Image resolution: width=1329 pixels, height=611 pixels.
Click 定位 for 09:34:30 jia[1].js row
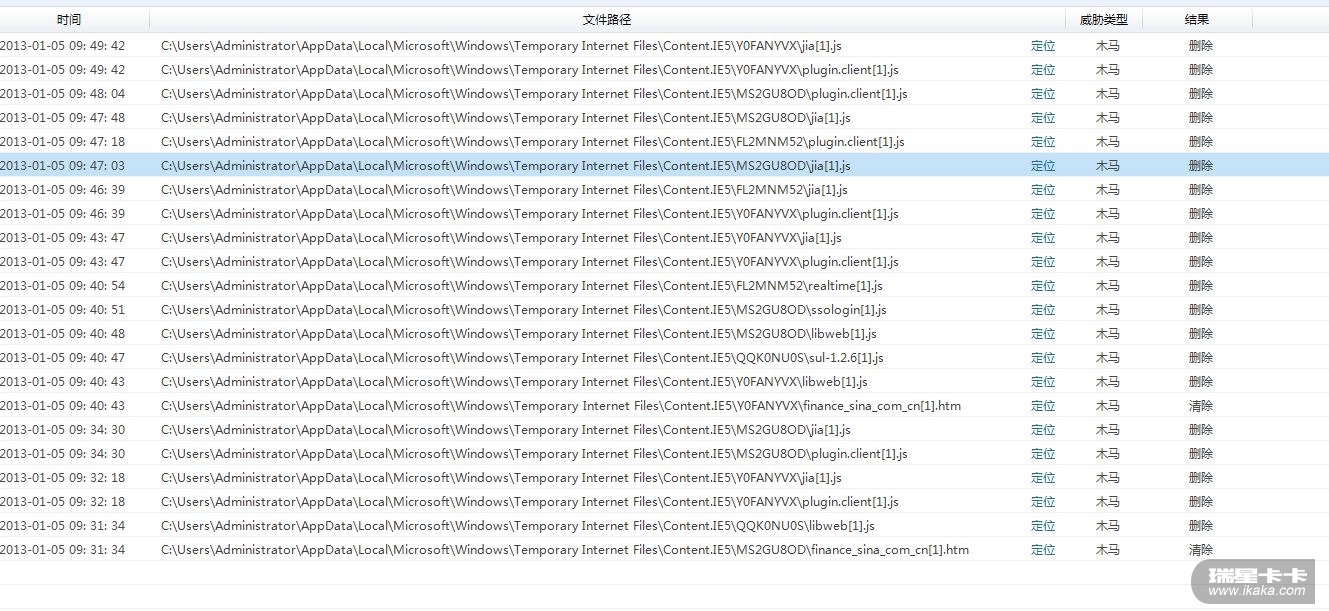[x=1043, y=430]
